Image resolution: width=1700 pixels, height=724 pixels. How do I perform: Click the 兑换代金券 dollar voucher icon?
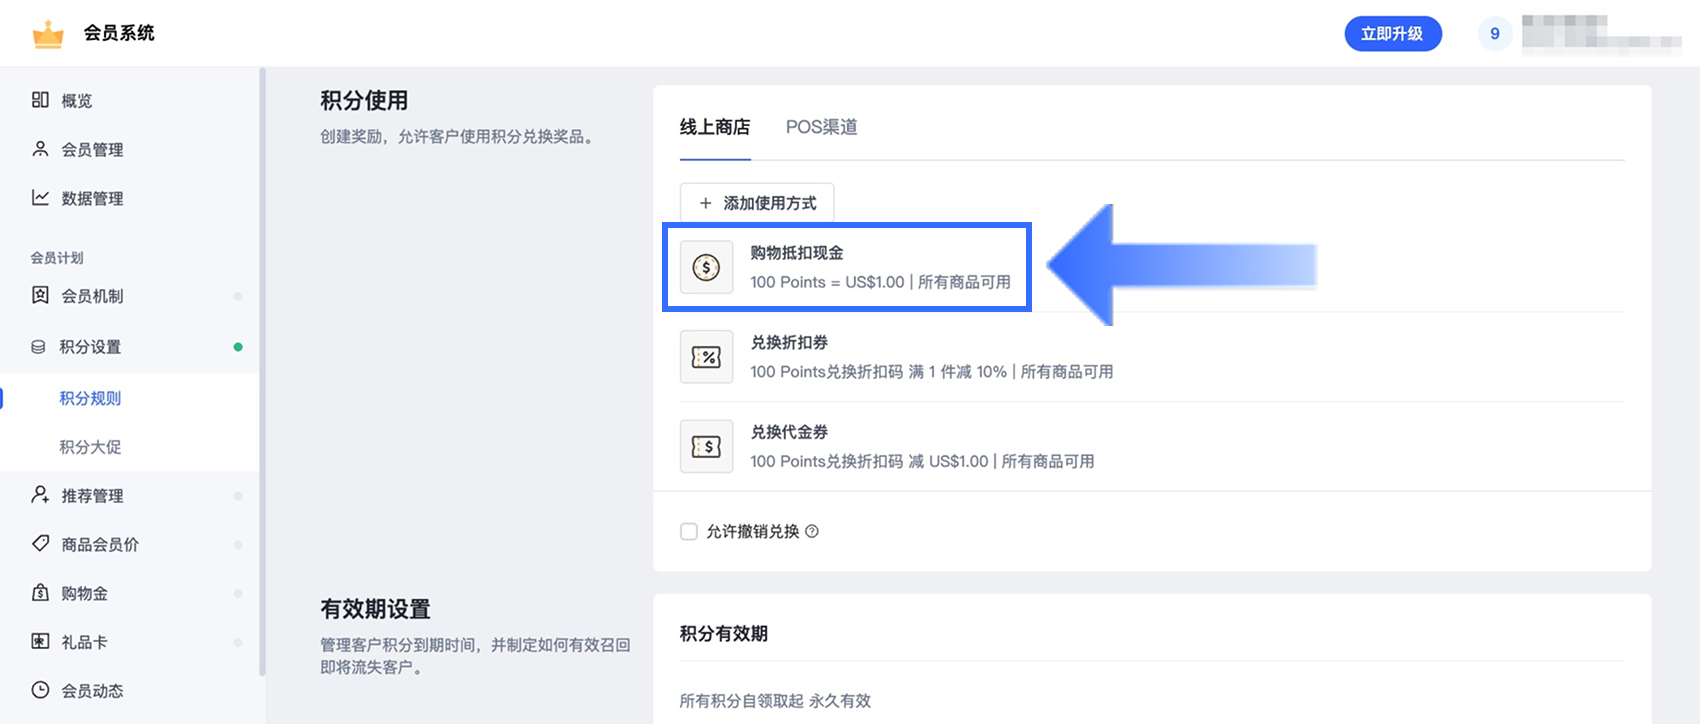pyautogui.click(x=706, y=446)
